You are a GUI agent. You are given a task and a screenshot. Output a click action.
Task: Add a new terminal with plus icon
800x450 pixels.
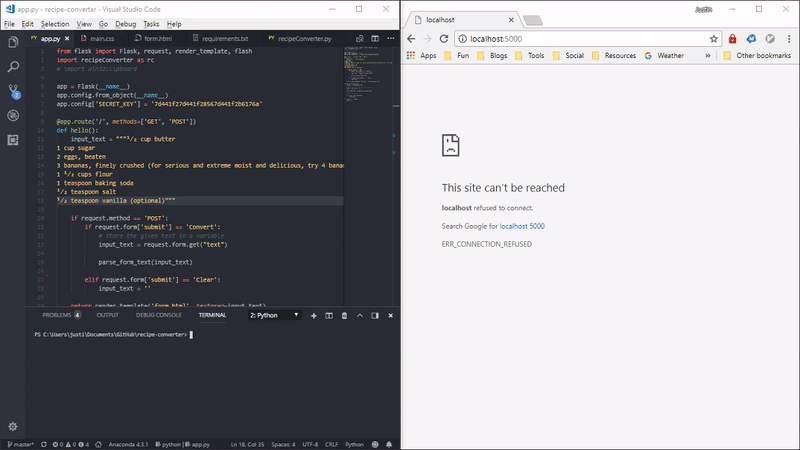[314, 315]
